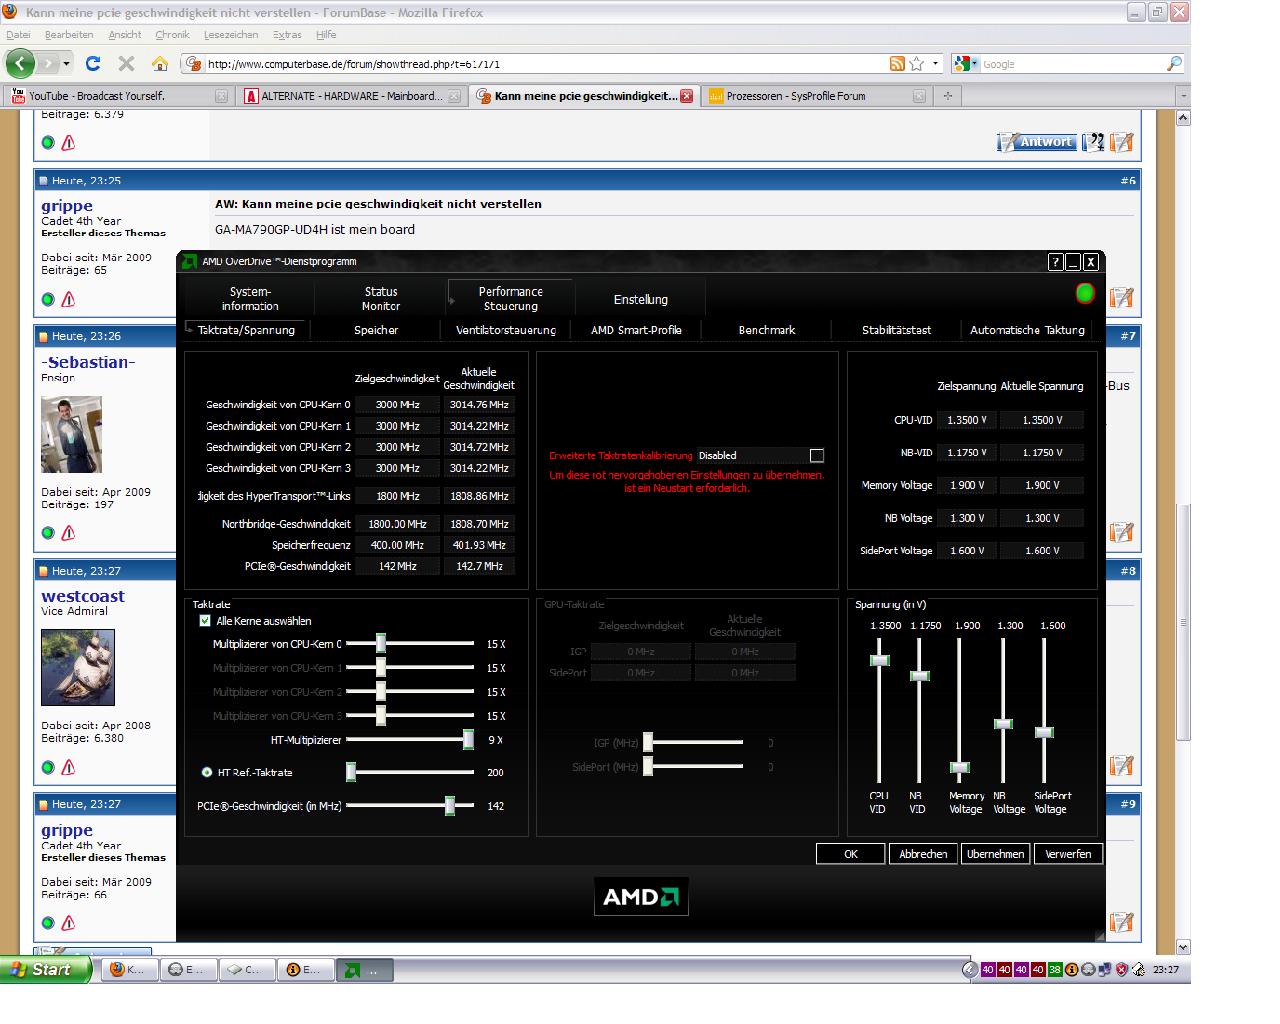This screenshot has height=1024, width=1280.
Task: Click the quick reply icon right of multi-quote
Action: [1121, 142]
